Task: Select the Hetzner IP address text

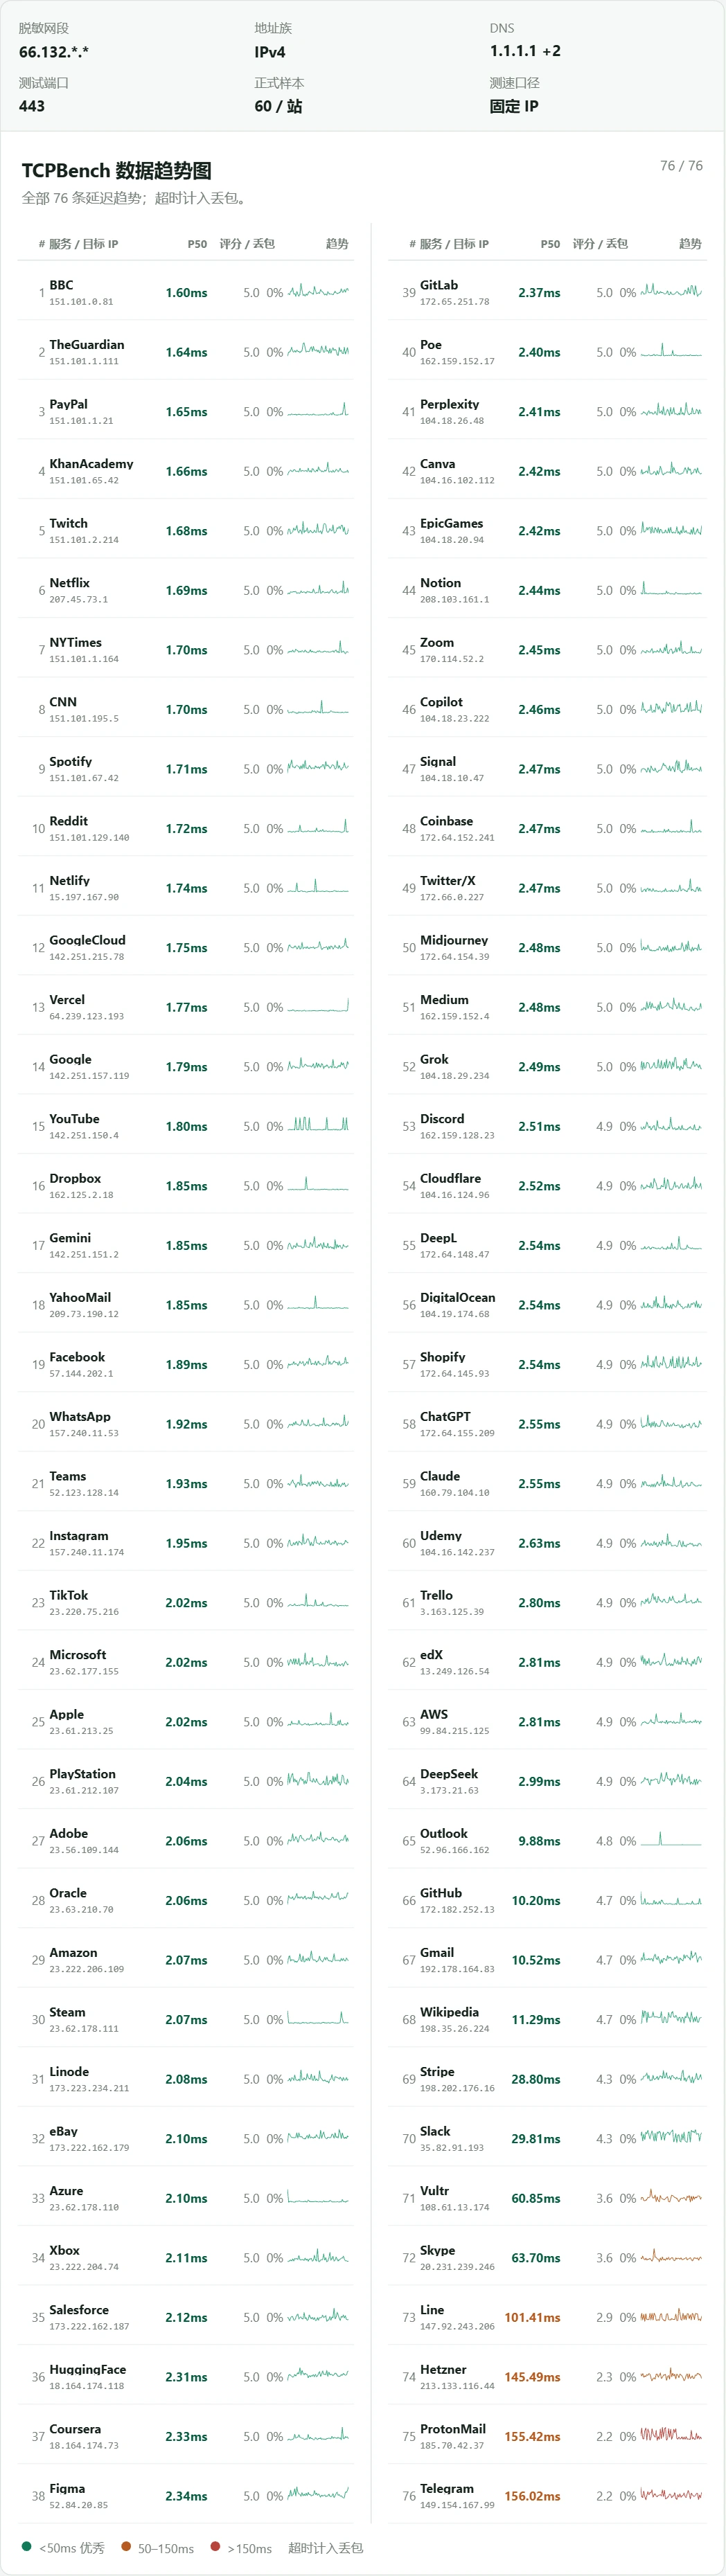Action: tap(457, 2386)
